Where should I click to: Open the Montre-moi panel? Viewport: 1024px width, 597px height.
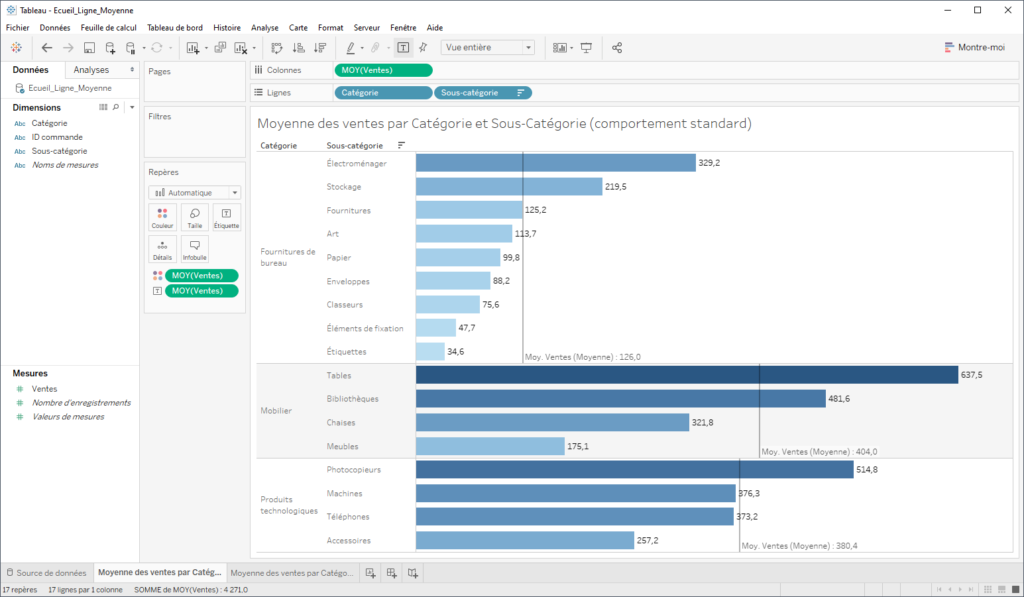pos(974,47)
